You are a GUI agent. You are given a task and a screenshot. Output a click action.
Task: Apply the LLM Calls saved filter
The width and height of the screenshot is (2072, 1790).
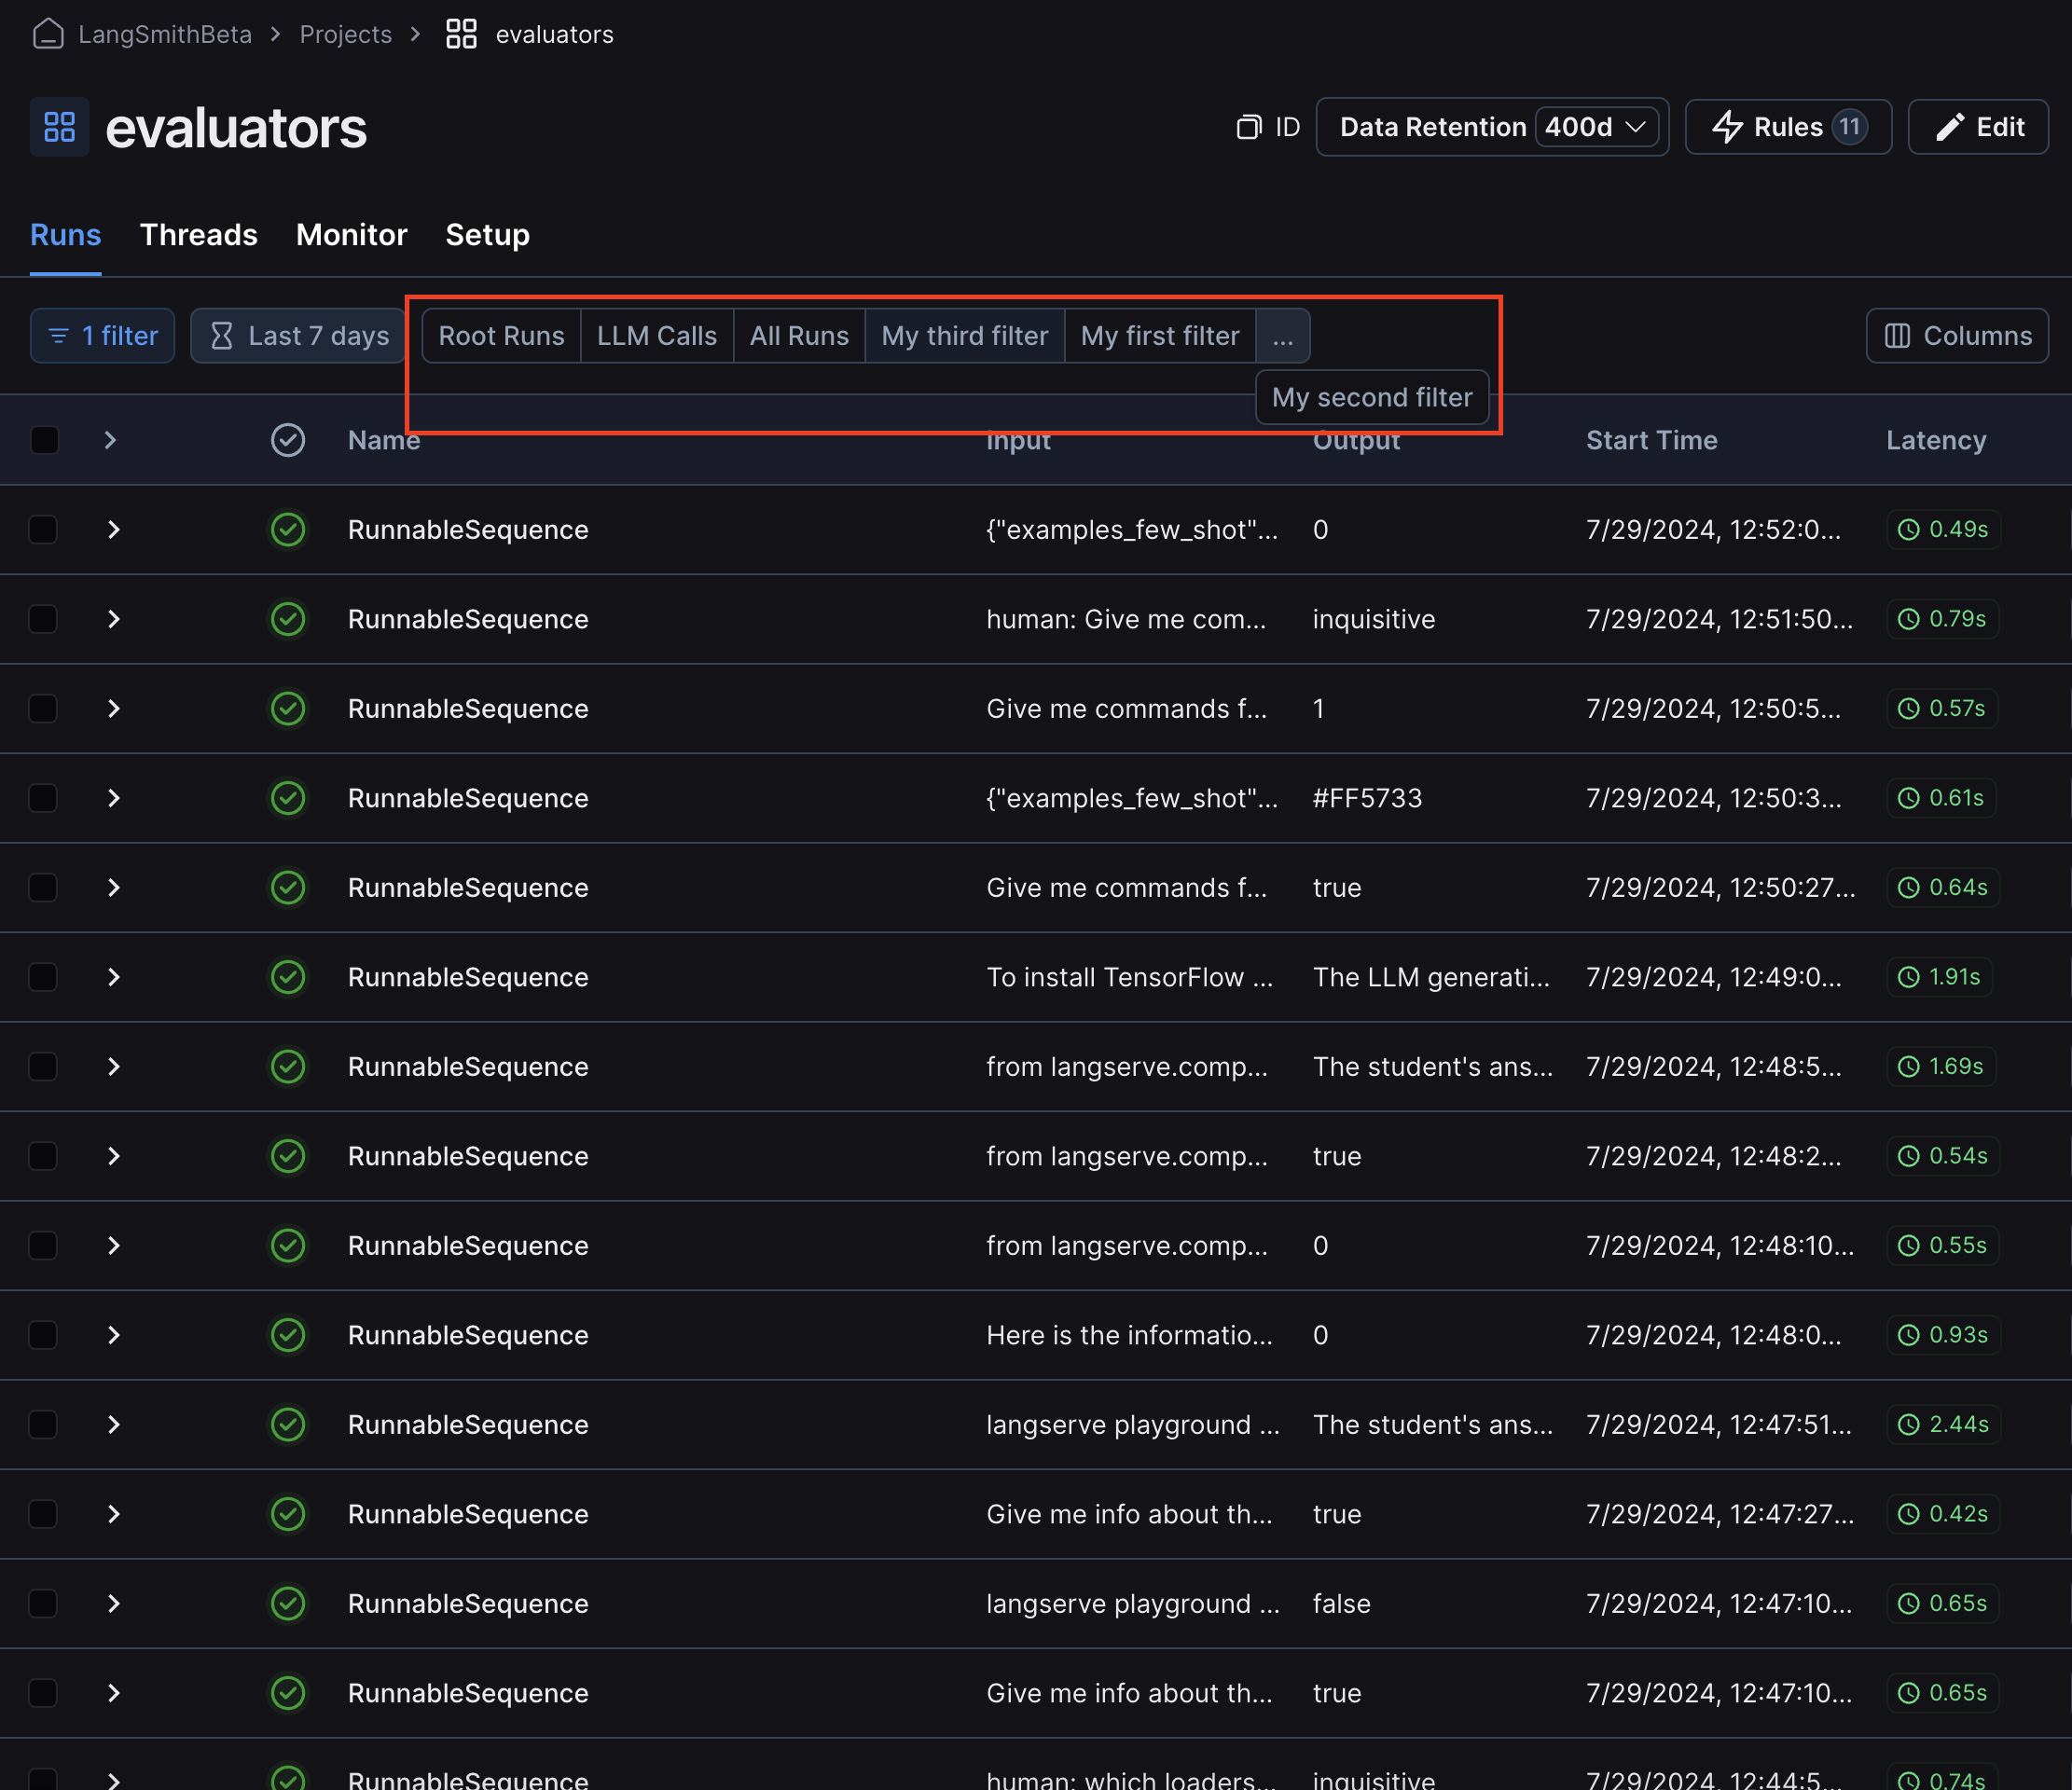[x=656, y=336]
